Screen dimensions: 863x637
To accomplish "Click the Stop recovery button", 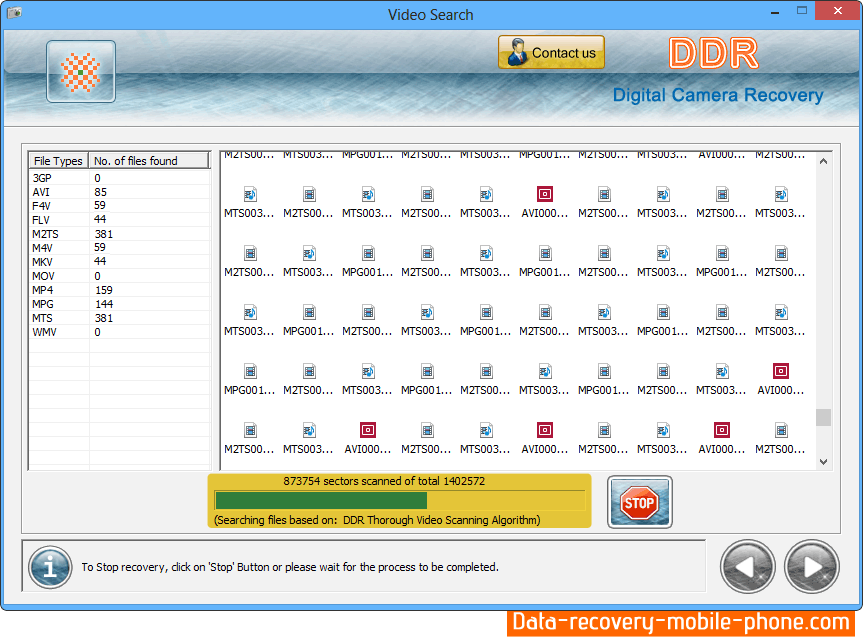I will (x=640, y=502).
